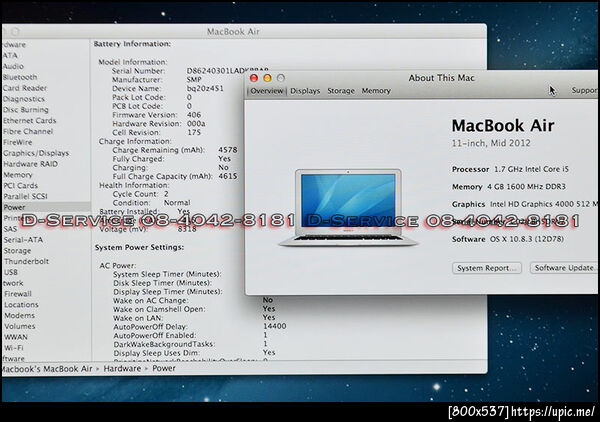Click the Cycle Count value 2
The width and height of the screenshot is (600, 422).
166,194
